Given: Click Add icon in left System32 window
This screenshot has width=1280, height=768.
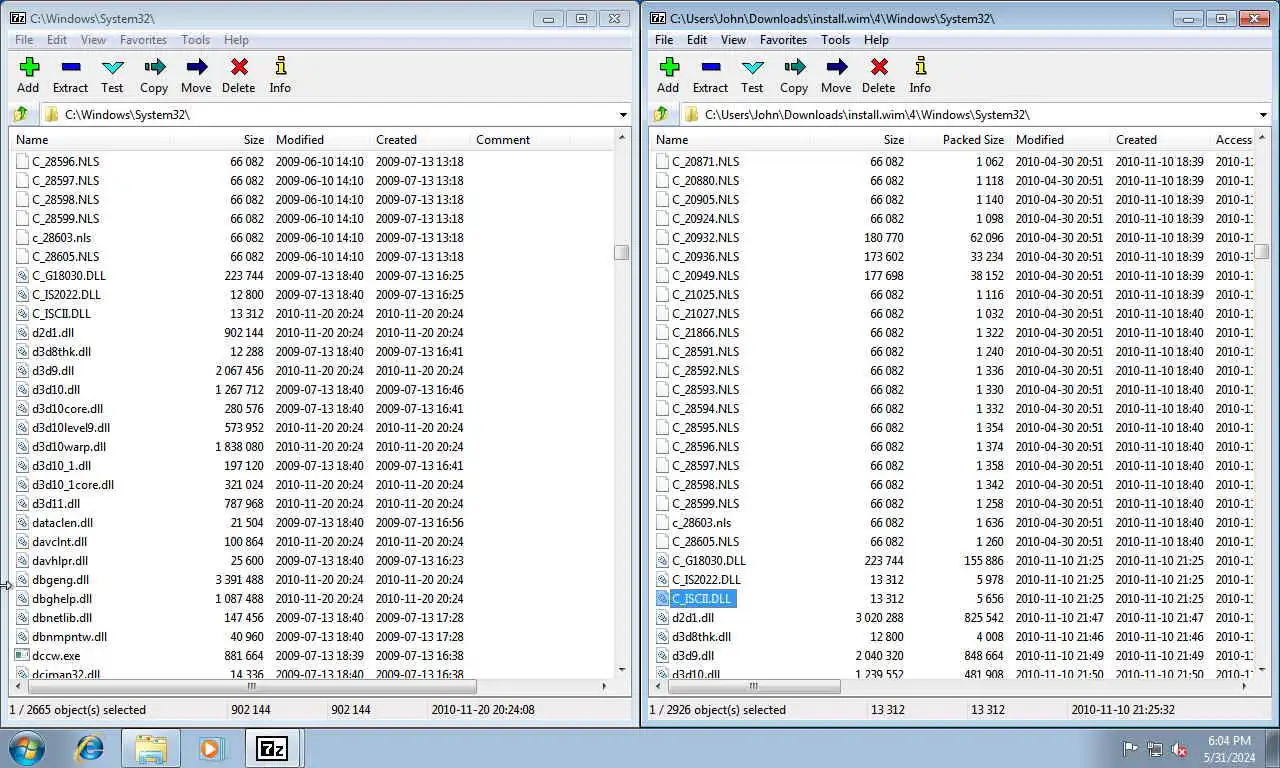Looking at the screenshot, I should pyautogui.click(x=29, y=67).
